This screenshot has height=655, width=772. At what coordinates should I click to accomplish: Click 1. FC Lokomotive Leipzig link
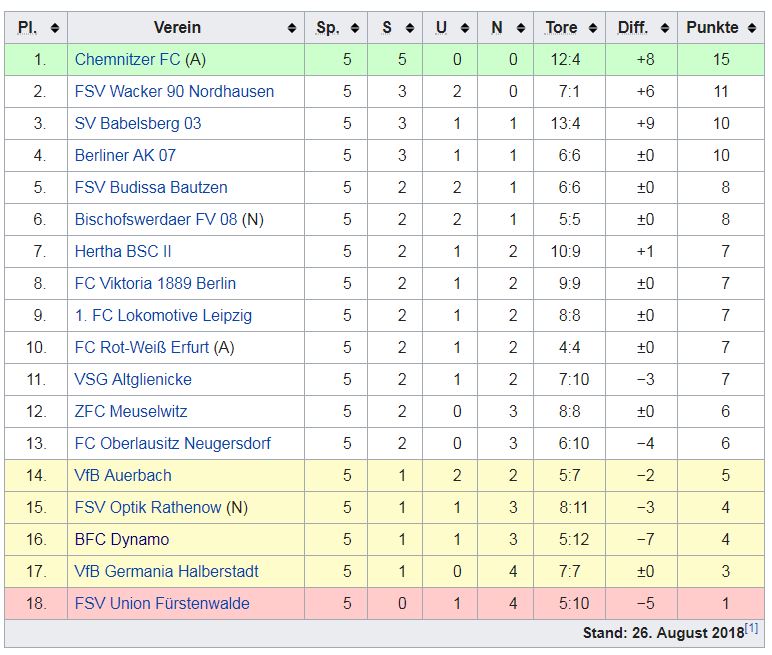pyautogui.click(x=163, y=315)
